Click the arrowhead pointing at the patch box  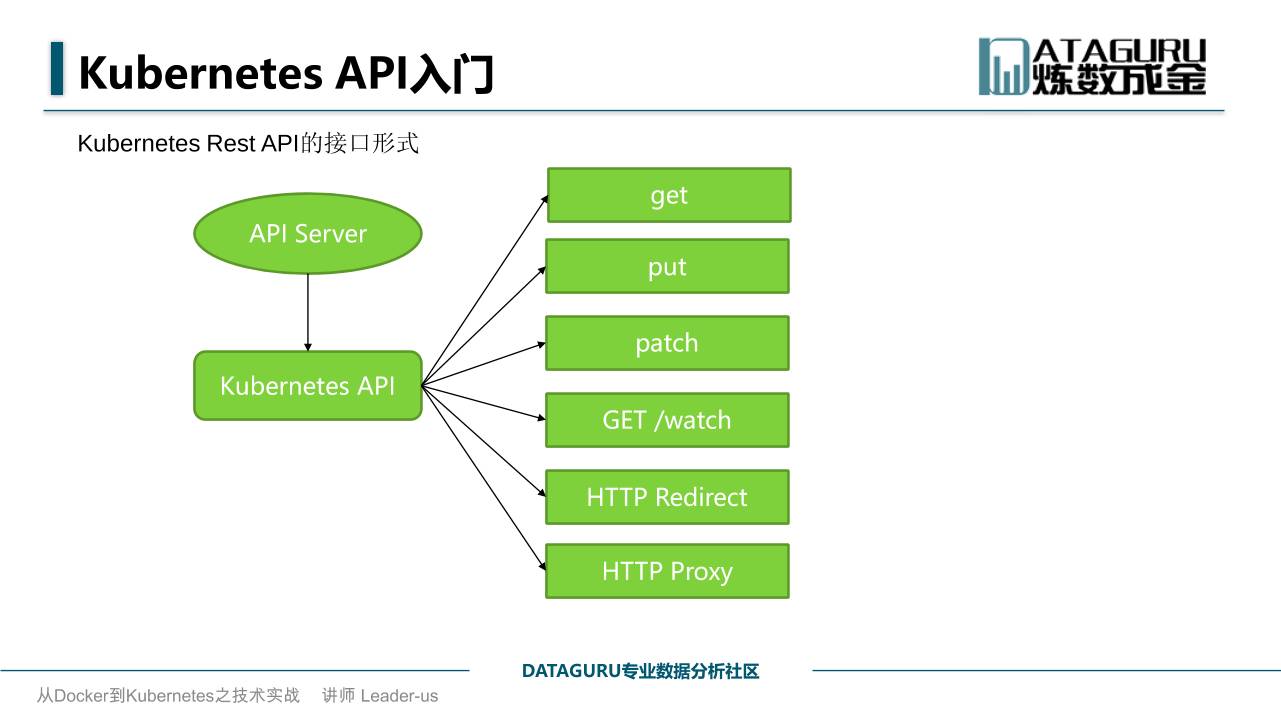pos(541,344)
